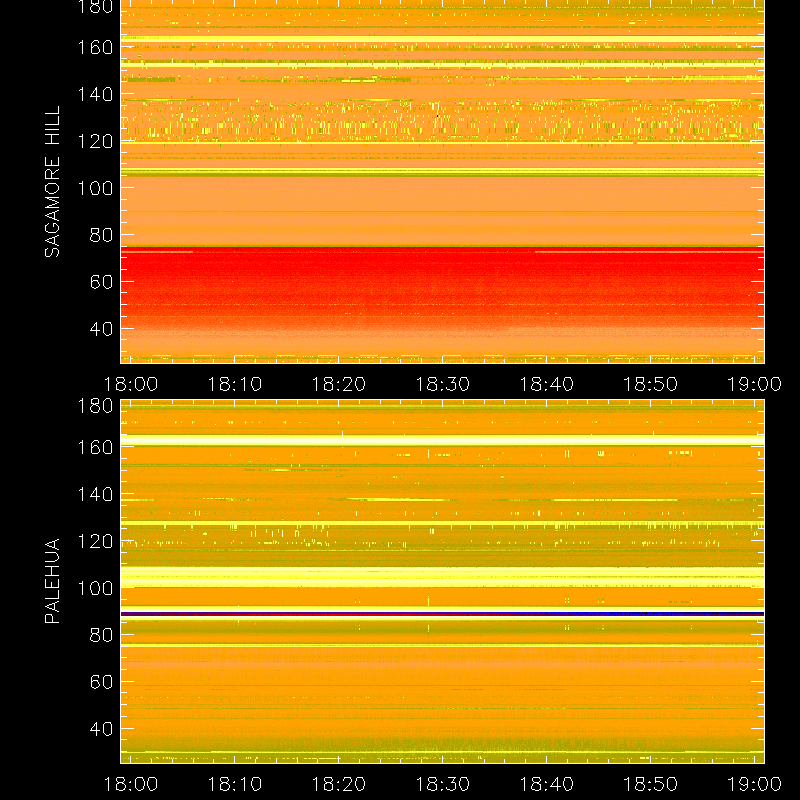The image size is (800, 800).
Task: Click 19:00 under the Sagamore Hill plot
Action: [x=754, y=384]
